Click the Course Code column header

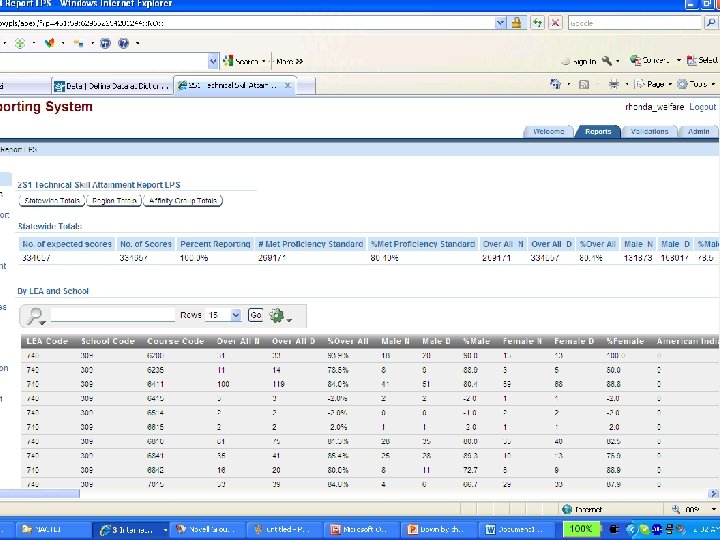pyautogui.click(x=175, y=341)
